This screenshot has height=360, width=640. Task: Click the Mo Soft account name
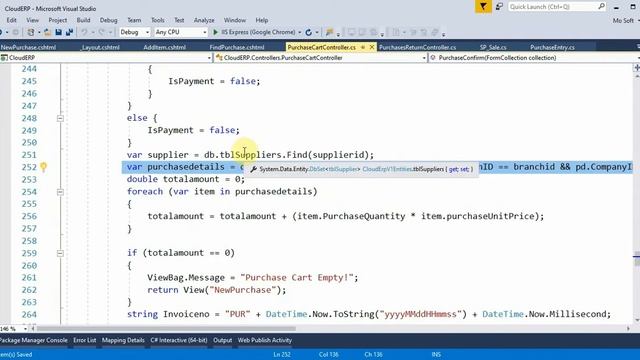click(623, 20)
